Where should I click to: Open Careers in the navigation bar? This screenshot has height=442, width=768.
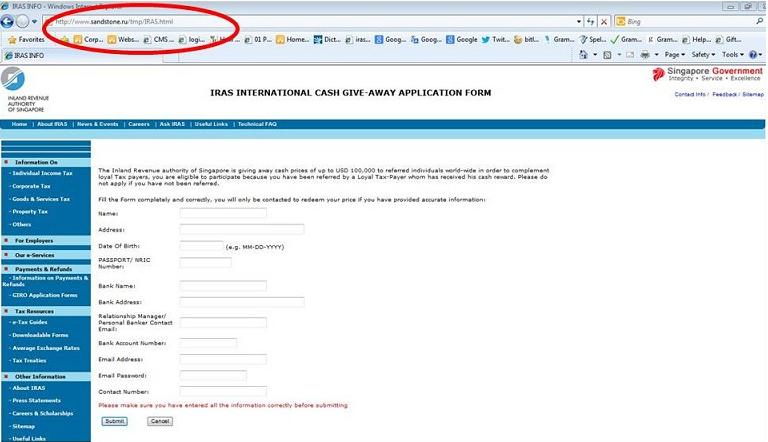click(x=139, y=124)
